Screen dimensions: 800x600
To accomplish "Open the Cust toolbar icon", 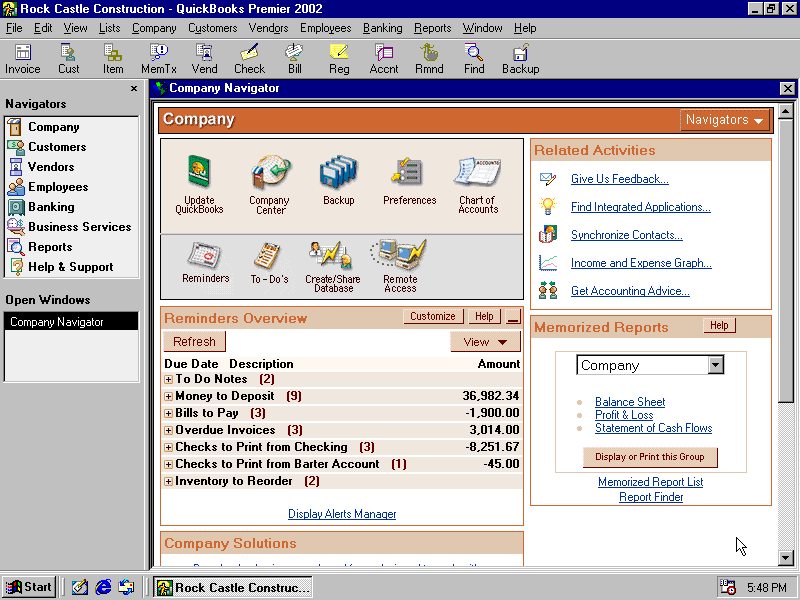I will pos(68,59).
